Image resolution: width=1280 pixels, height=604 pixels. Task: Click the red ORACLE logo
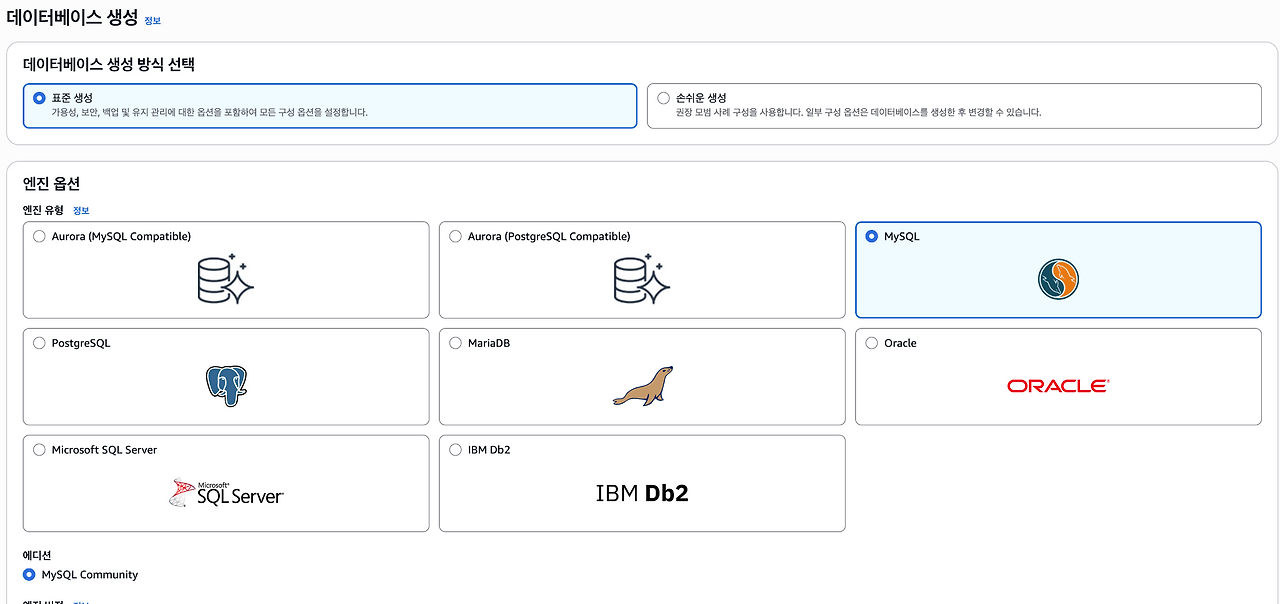(1058, 386)
